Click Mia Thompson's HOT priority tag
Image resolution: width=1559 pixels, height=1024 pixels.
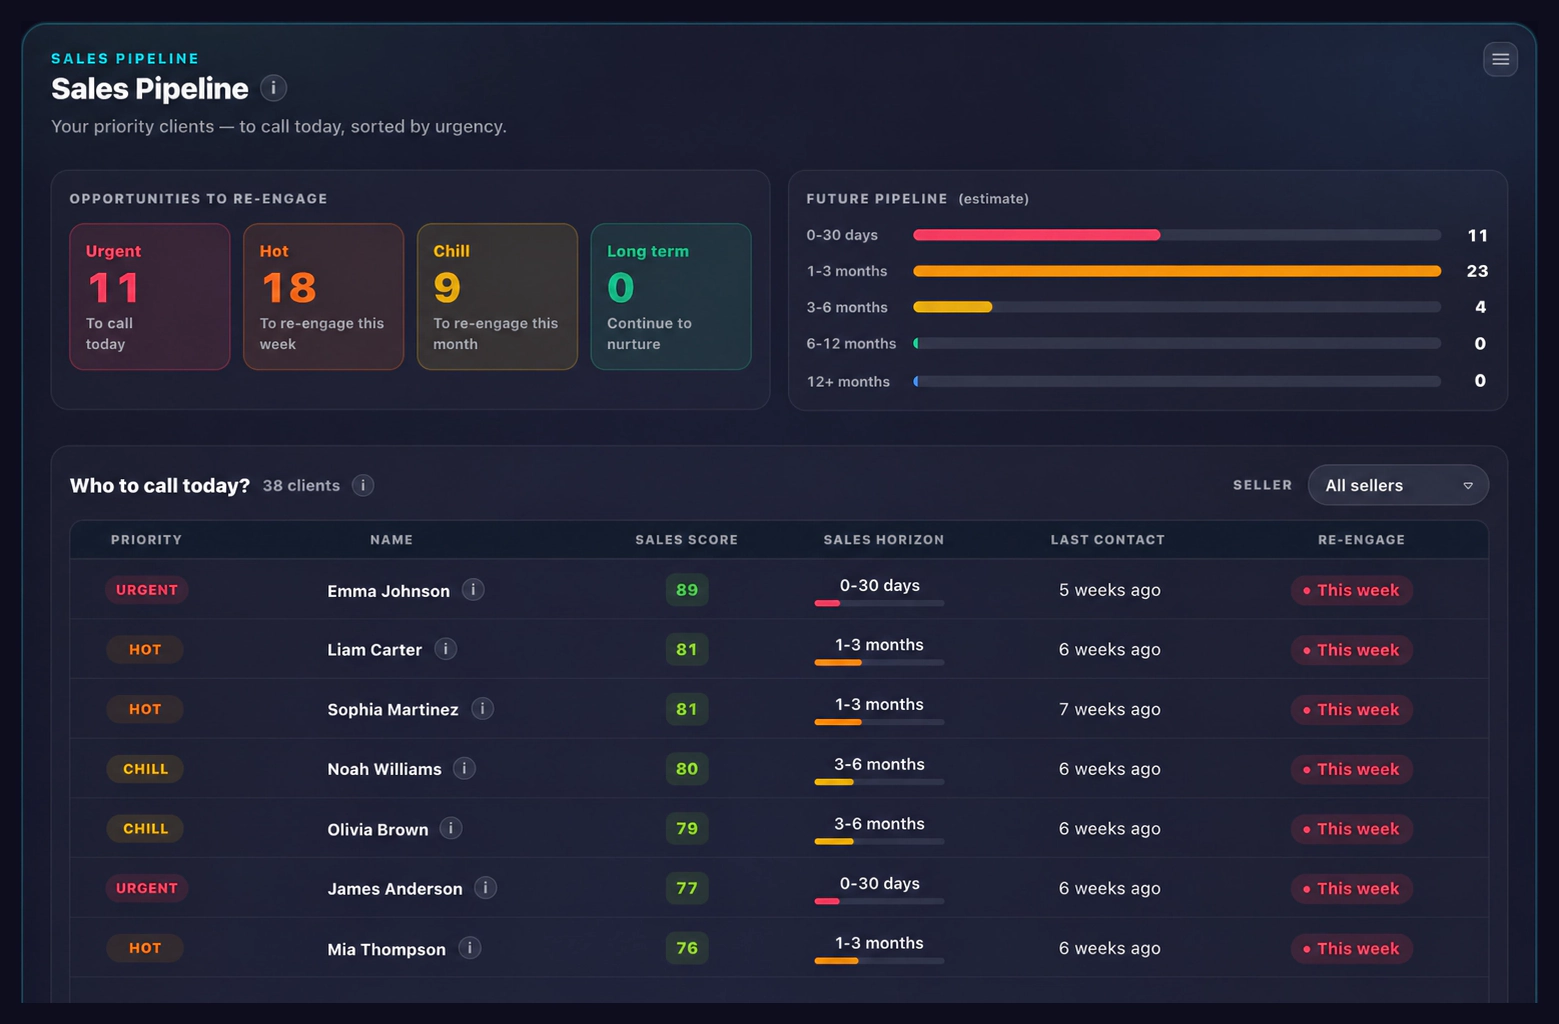click(145, 948)
